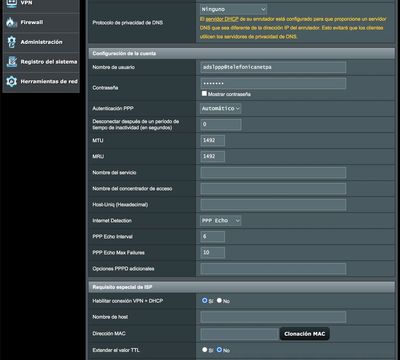Click the Nombre del servicio field
The width and height of the screenshot is (400, 360).
[x=273, y=172]
